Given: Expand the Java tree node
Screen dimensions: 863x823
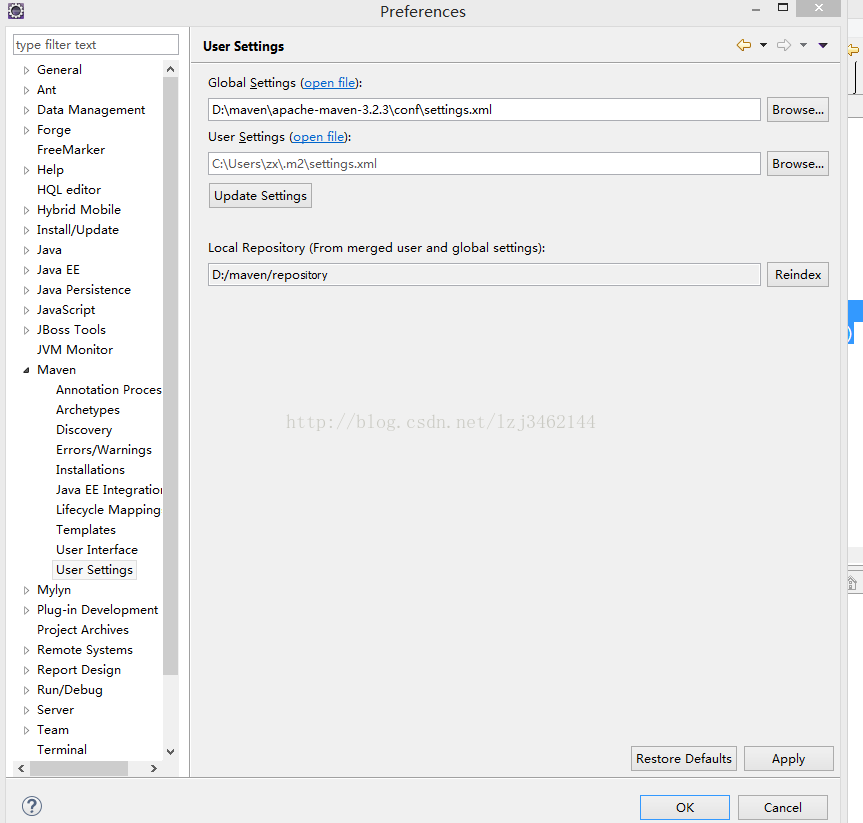Looking at the screenshot, I should pyautogui.click(x=26, y=250).
